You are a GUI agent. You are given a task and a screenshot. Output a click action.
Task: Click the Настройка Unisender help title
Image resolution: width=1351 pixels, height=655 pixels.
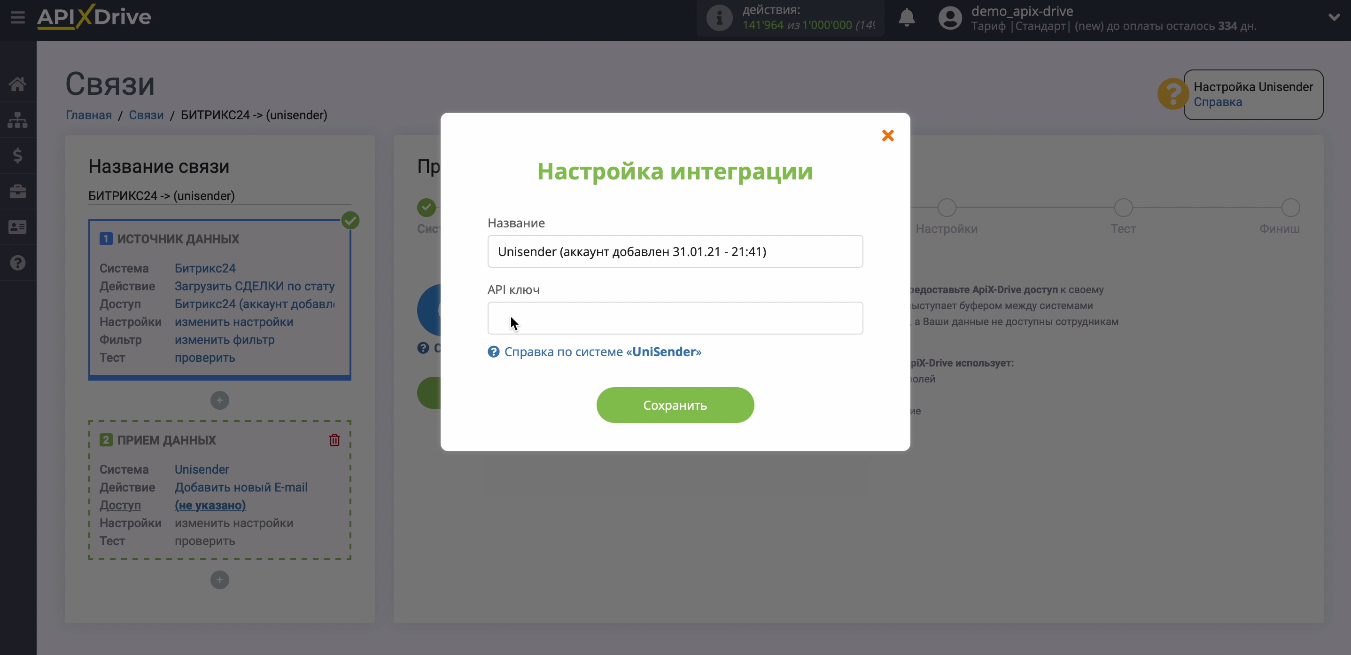(1253, 87)
